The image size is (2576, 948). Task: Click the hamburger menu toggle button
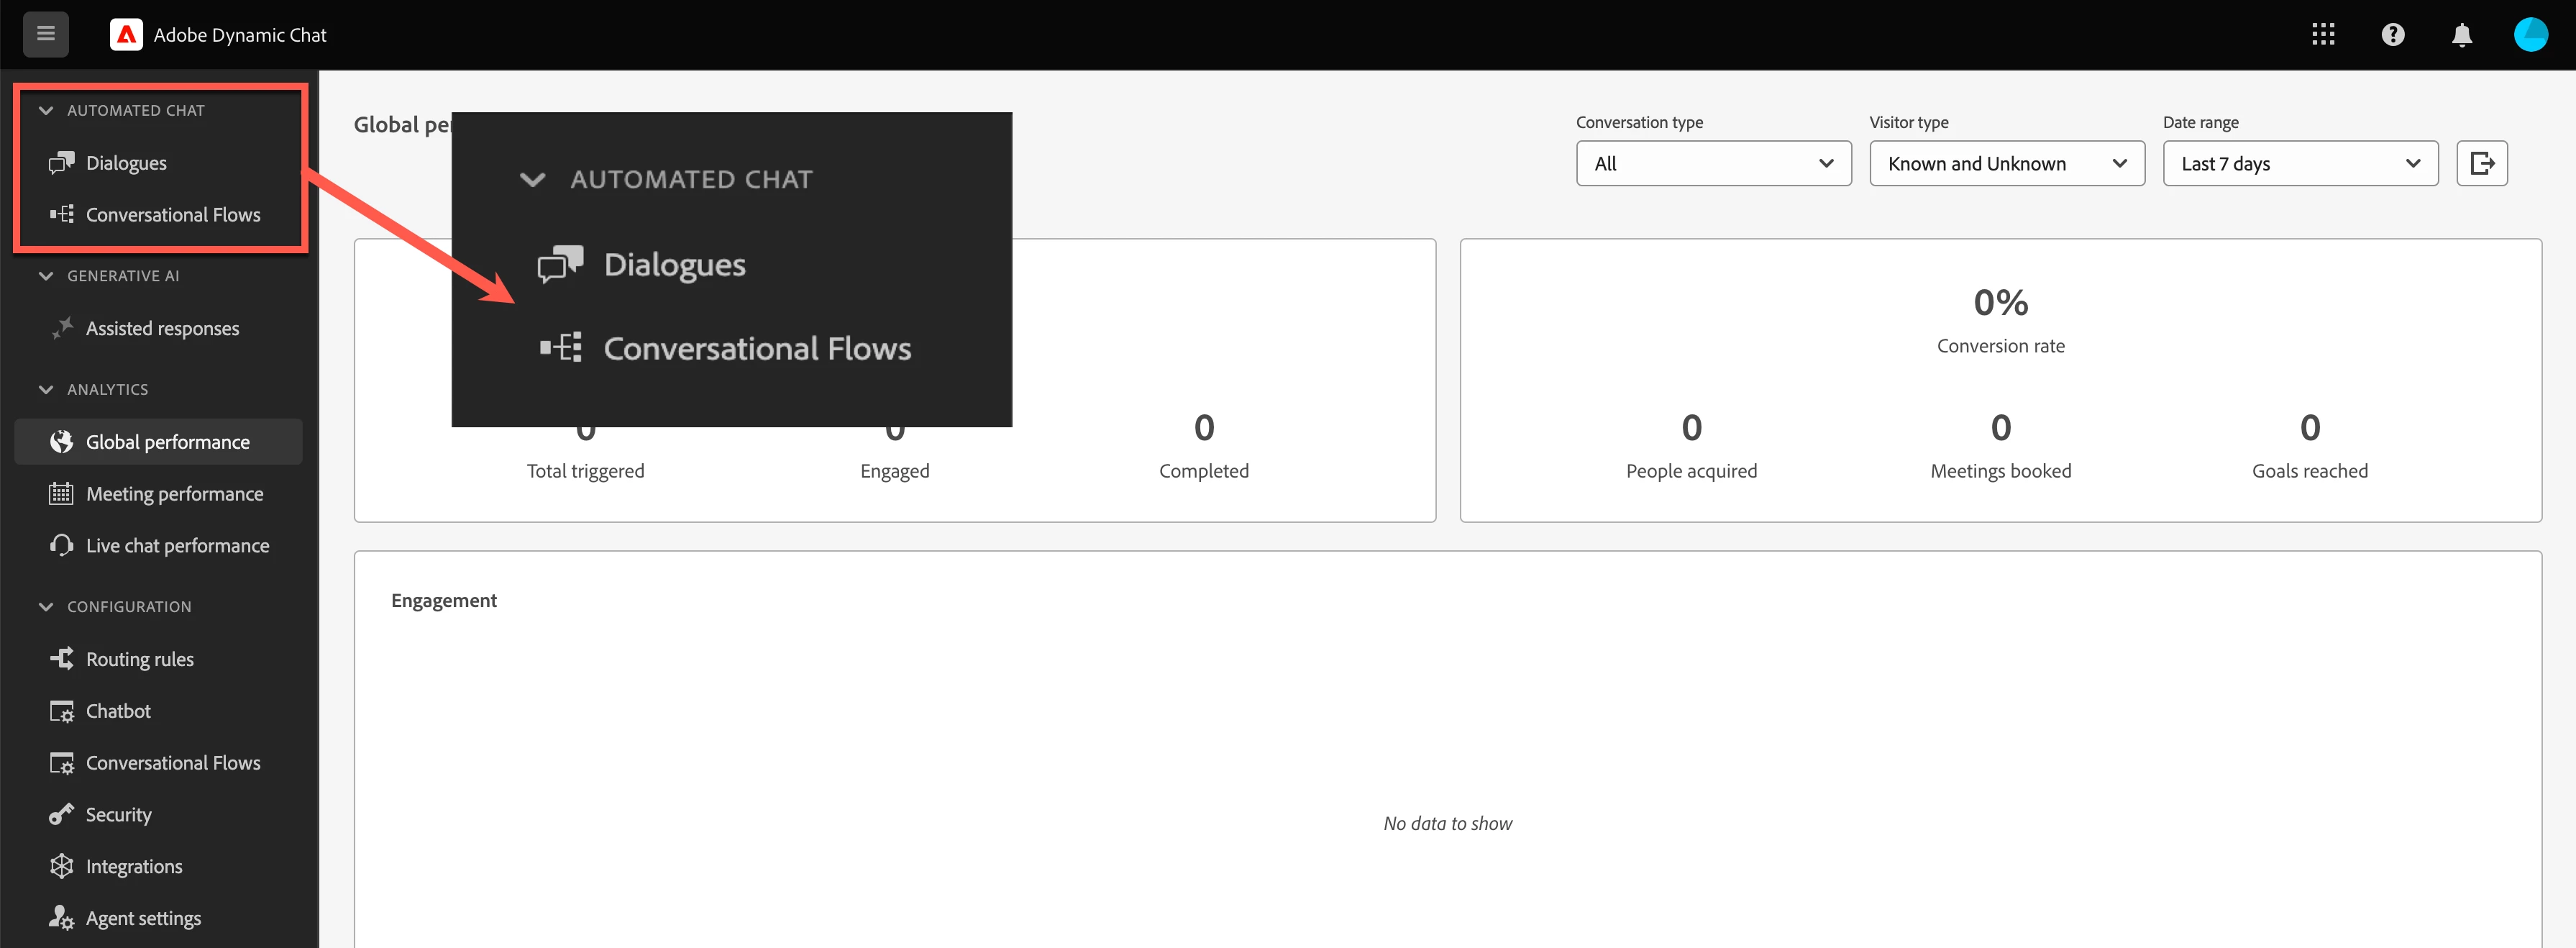[45, 34]
